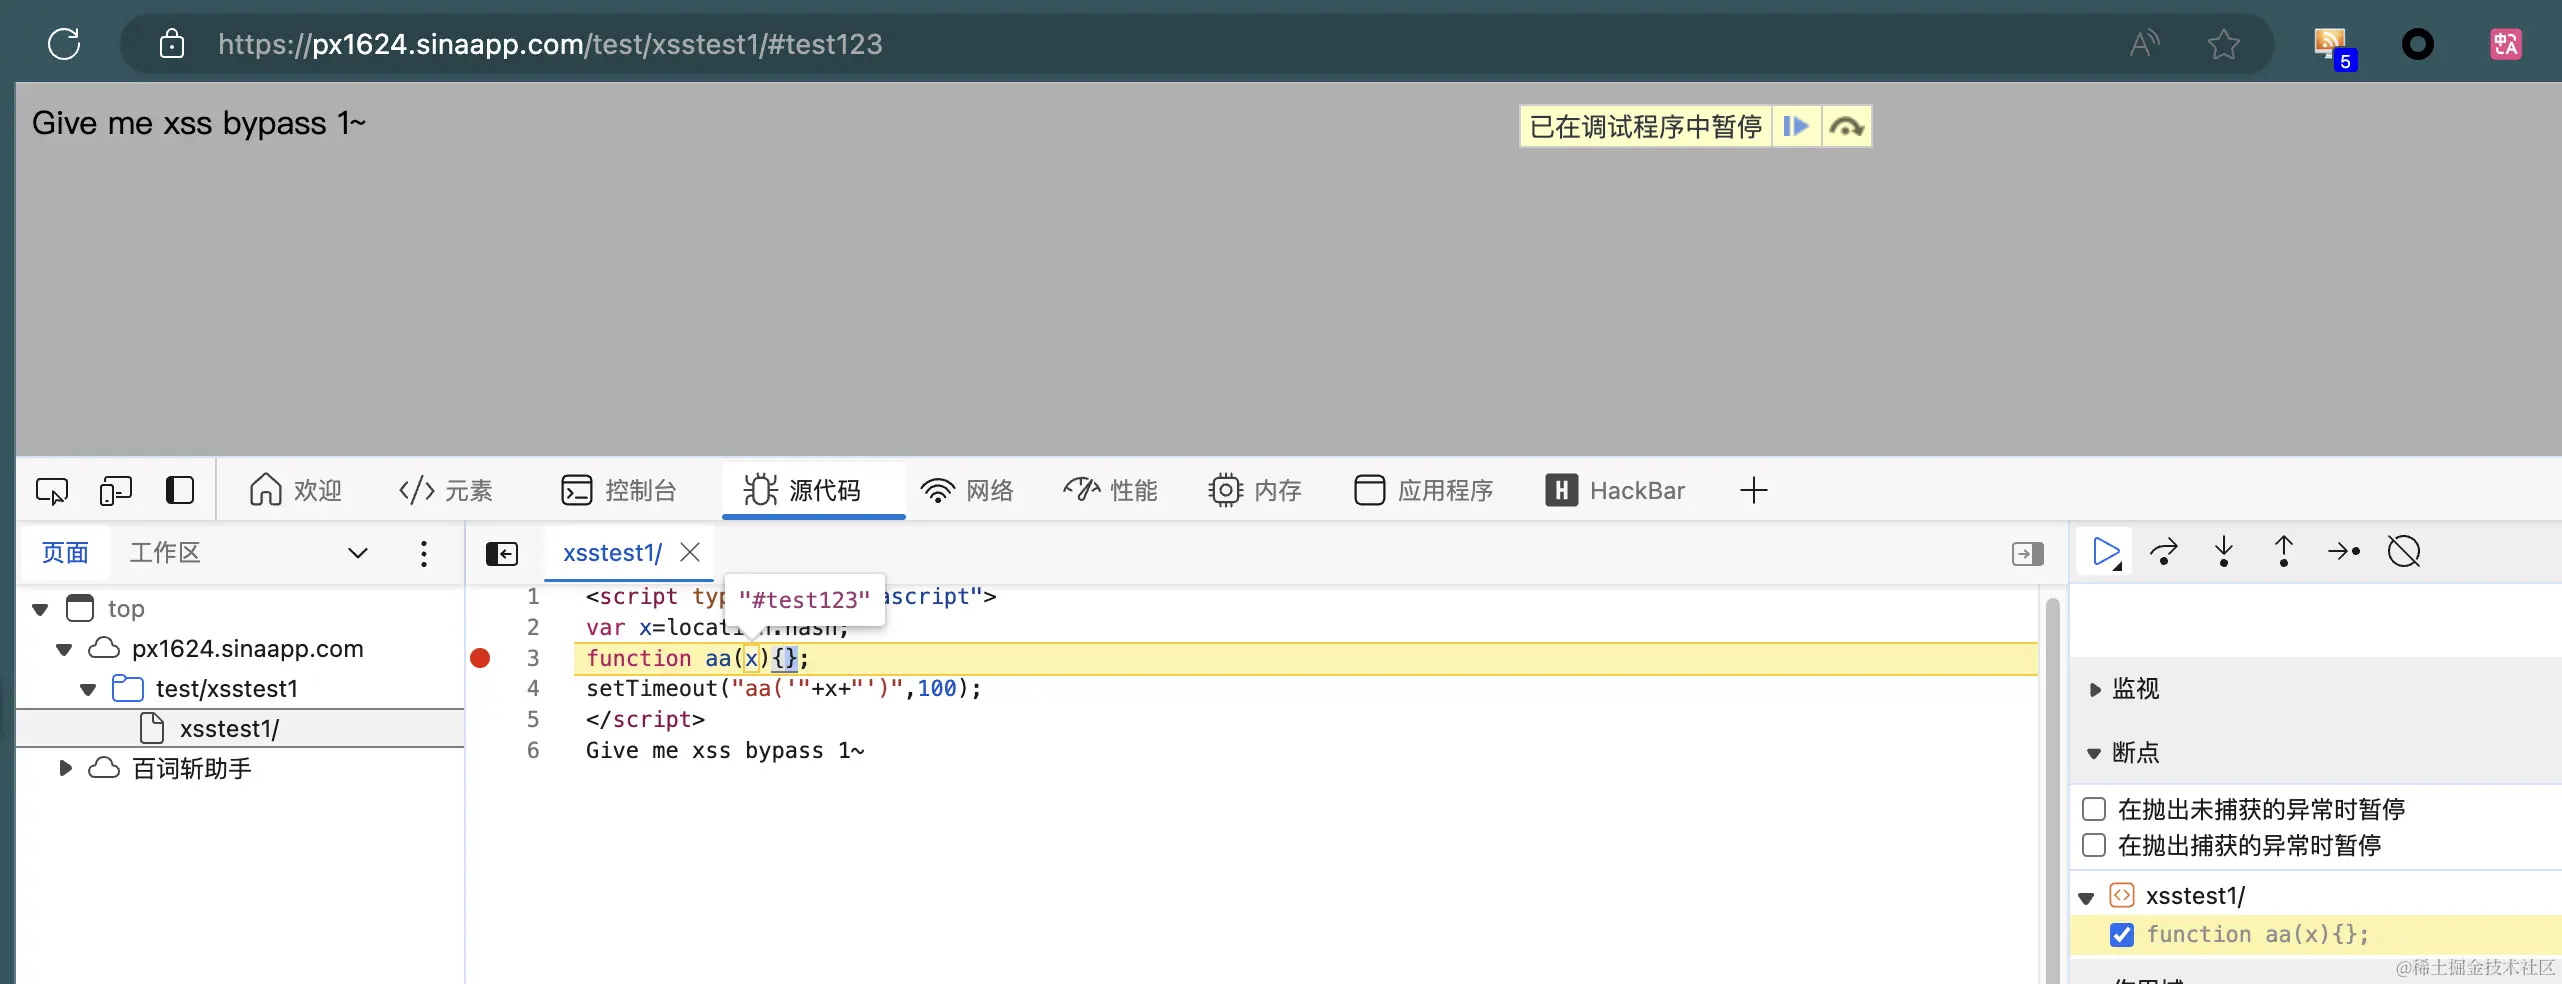View site information via lock icon
The height and width of the screenshot is (984, 2562).
[172, 44]
